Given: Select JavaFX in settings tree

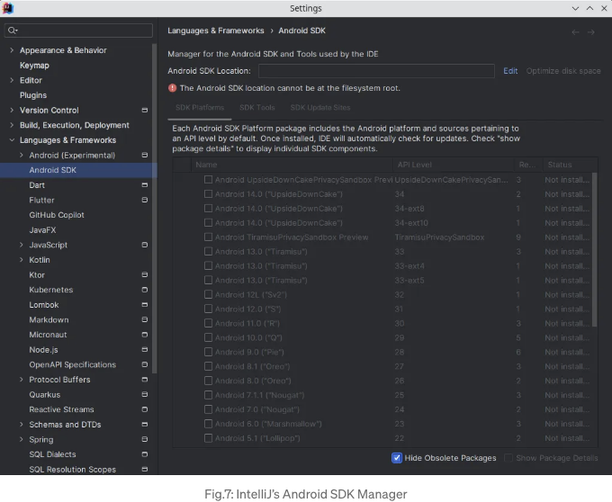Looking at the screenshot, I should coord(43,230).
